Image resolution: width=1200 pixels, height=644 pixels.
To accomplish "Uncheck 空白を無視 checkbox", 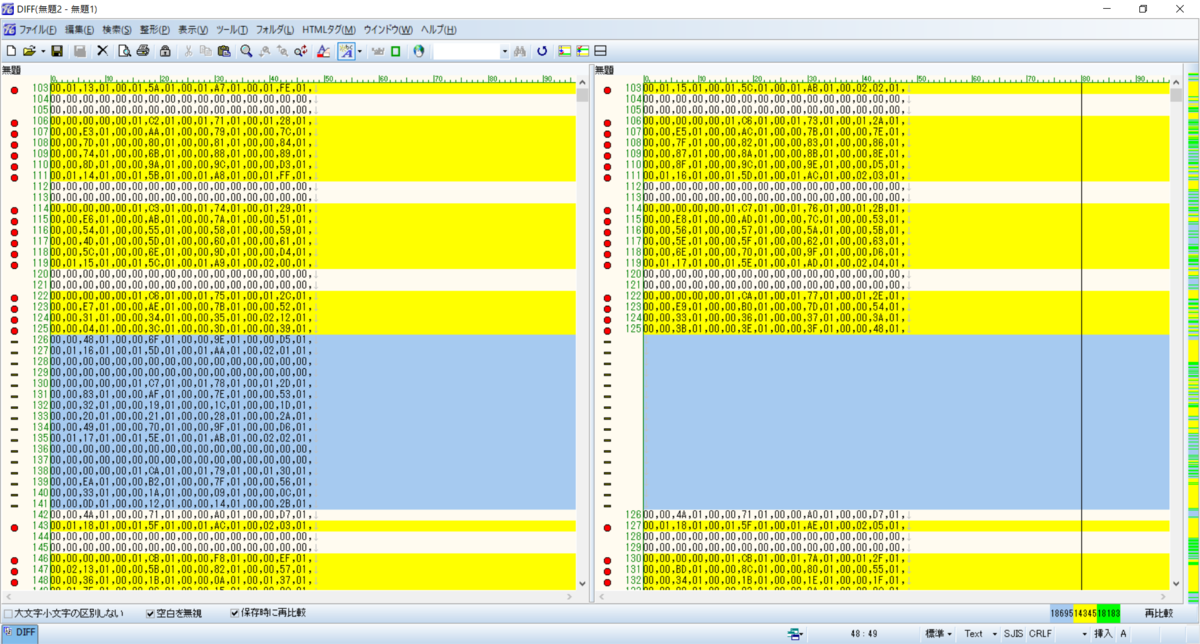I will point(151,612).
